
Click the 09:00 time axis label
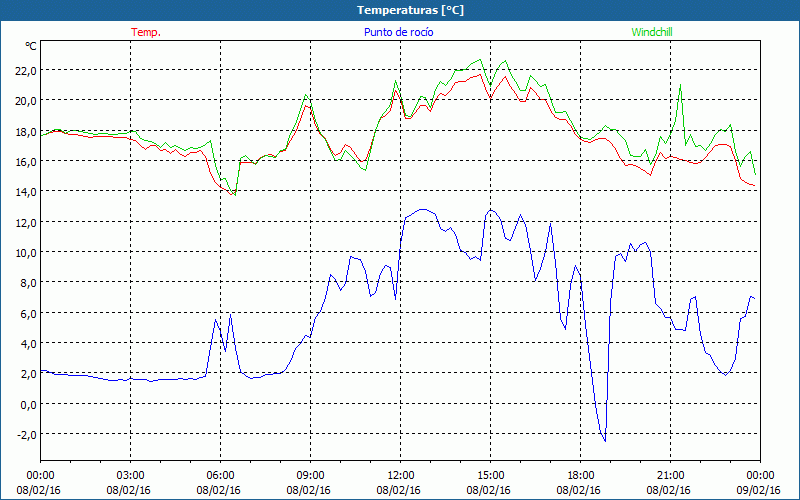point(310,476)
